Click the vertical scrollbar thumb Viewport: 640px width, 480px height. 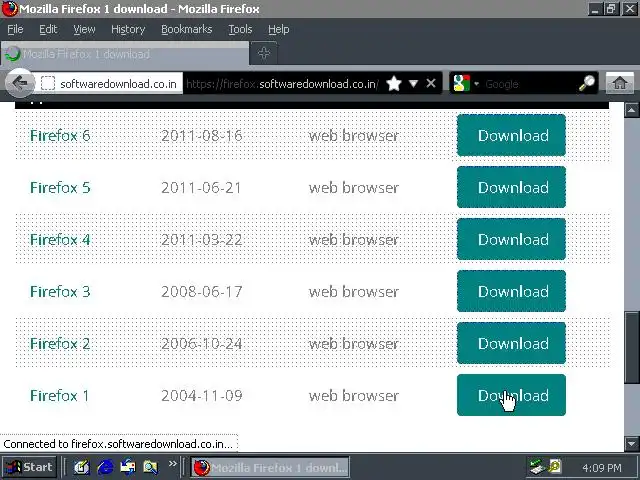pos(631,348)
